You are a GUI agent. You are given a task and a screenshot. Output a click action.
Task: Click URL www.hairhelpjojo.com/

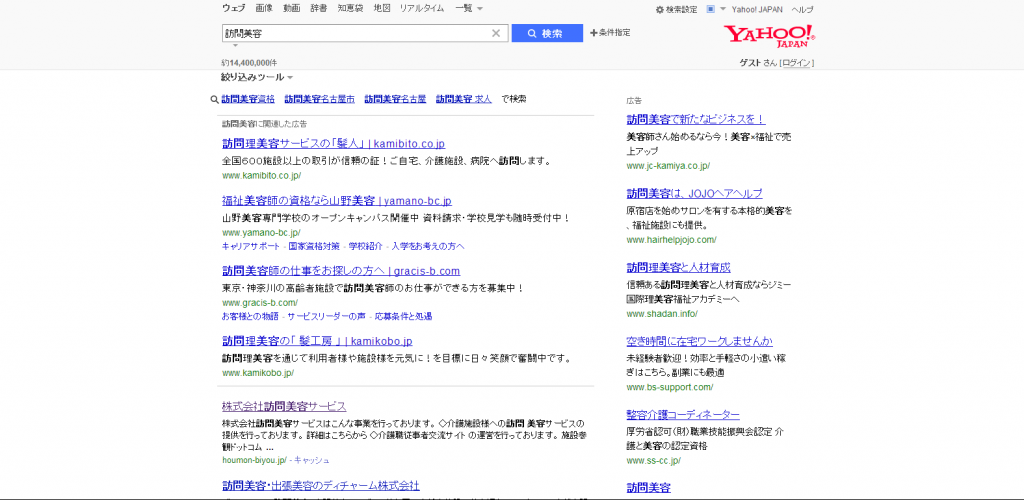coord(671,240)
